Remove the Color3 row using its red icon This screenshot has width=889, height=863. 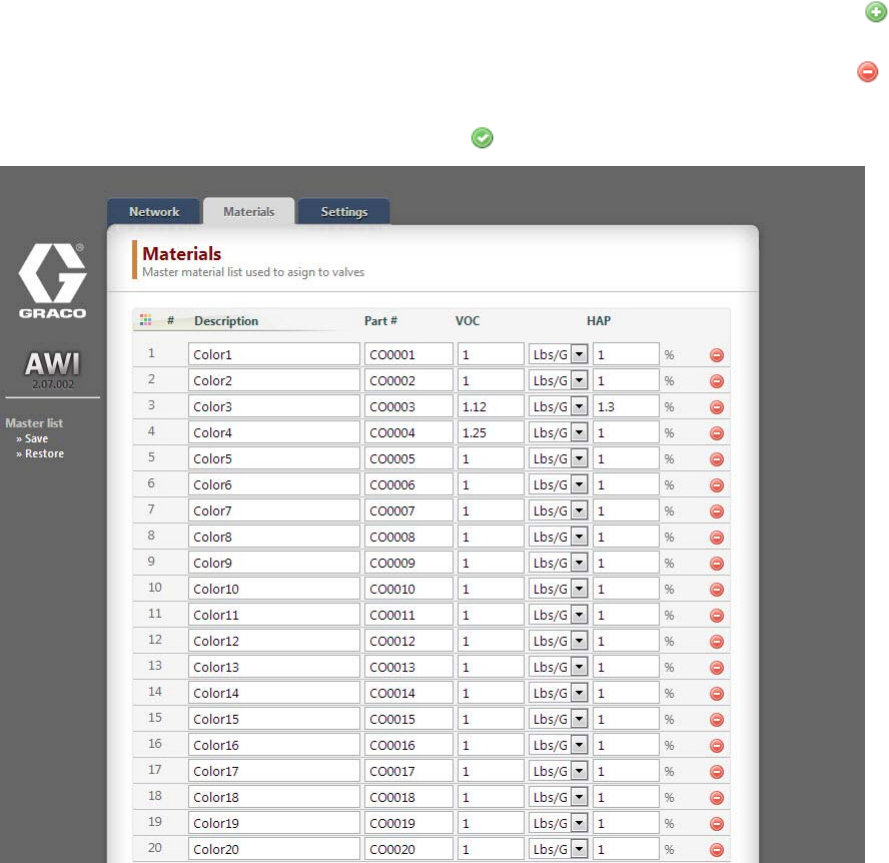tap(717, 407)
